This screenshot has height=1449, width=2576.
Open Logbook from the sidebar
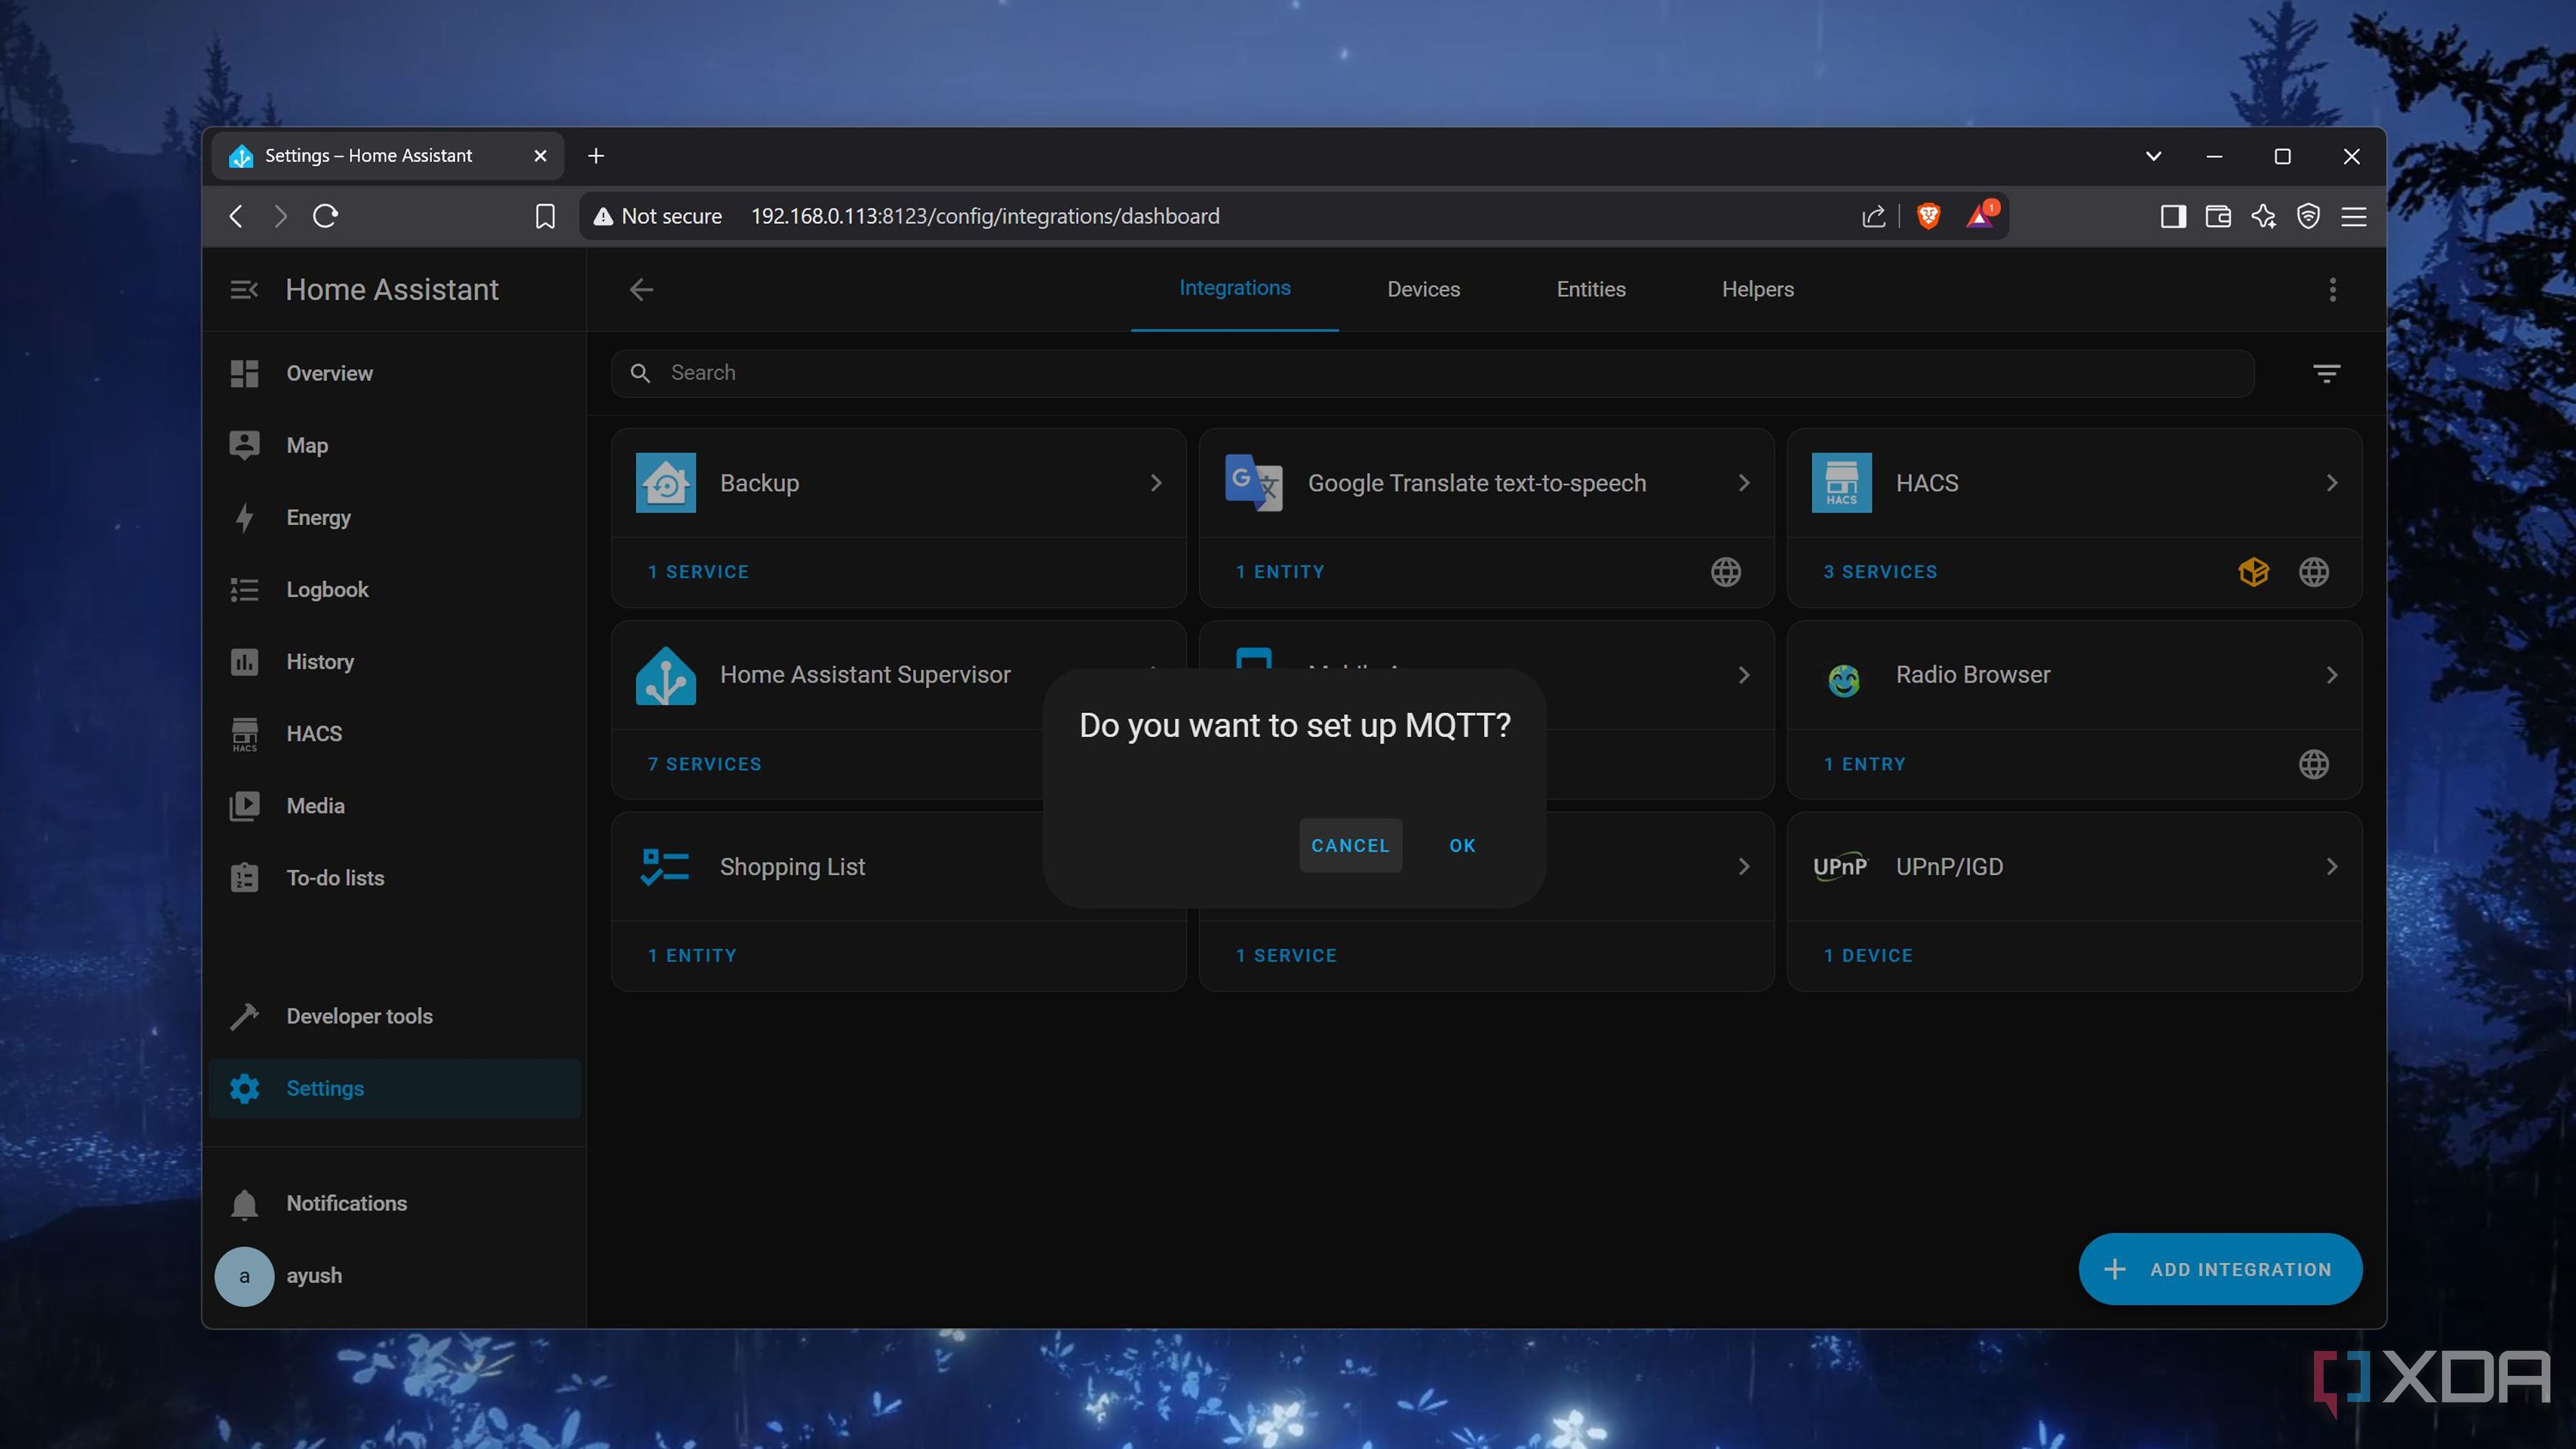[x=394, y=589]
